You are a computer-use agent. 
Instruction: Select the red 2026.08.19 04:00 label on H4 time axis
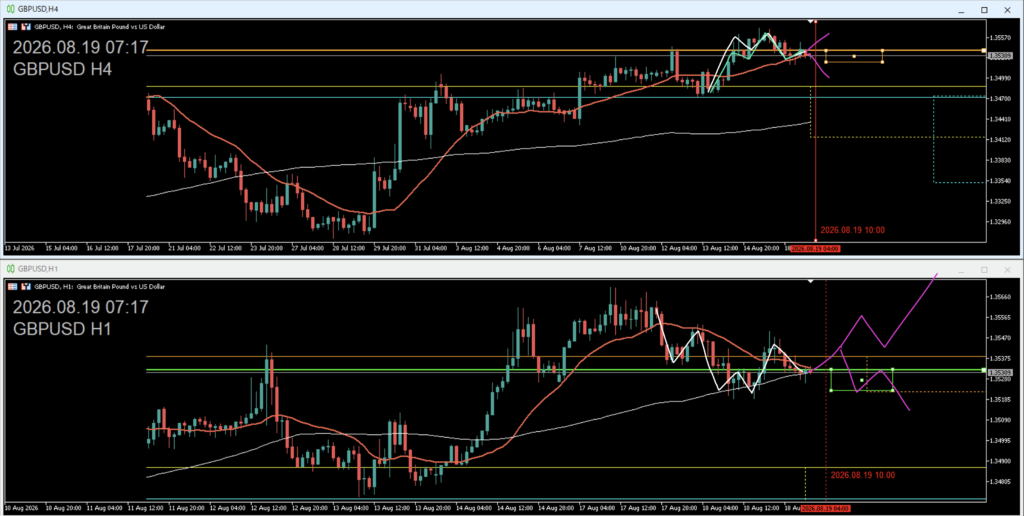pos(815,249)
